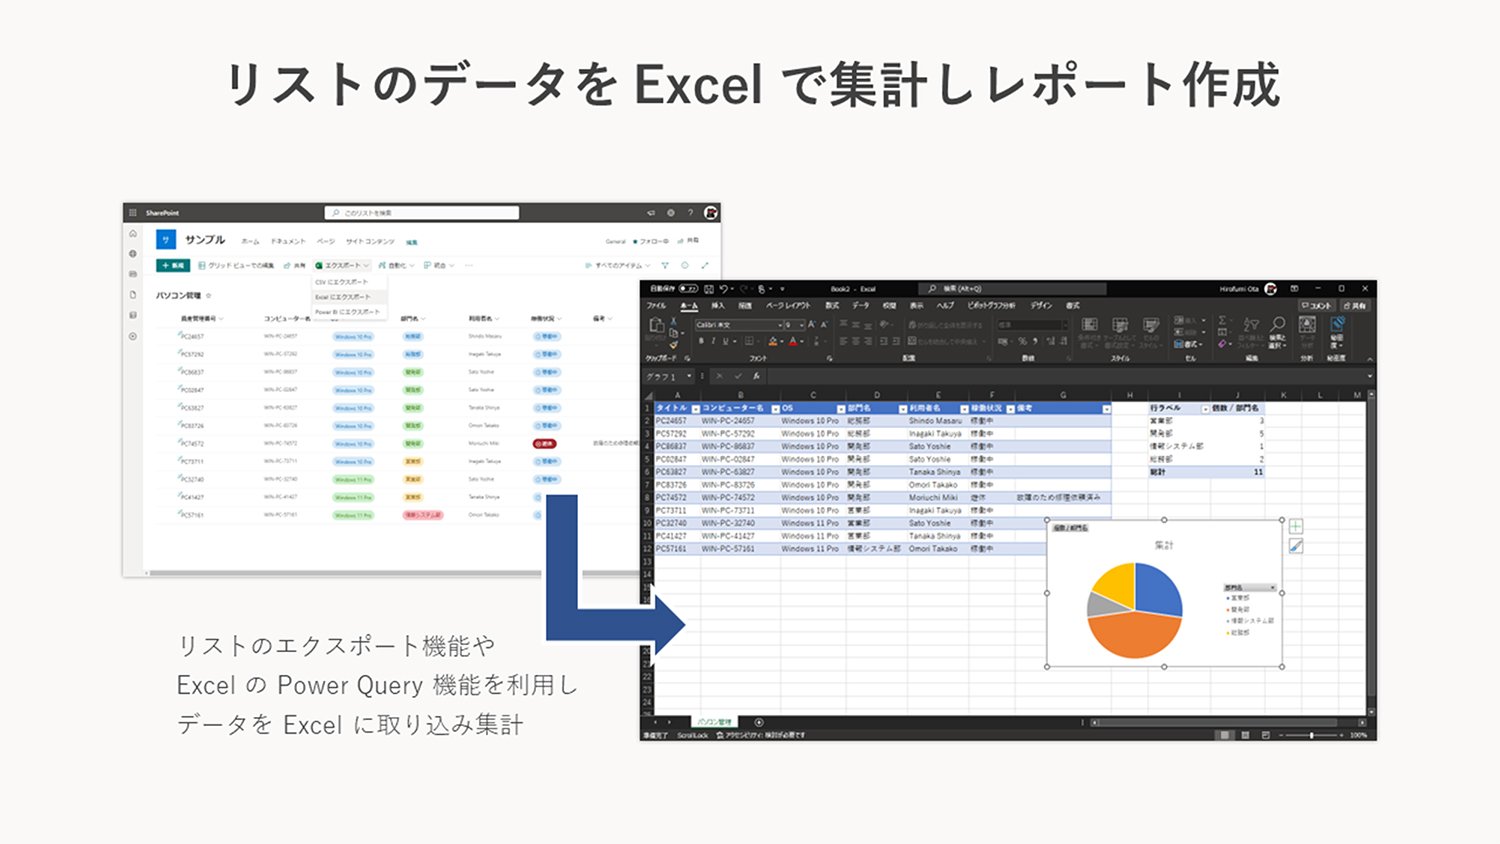Click the AutoSum sigma icon
The height and width of the screenshot is (844, 1500).
point(1222,321)
